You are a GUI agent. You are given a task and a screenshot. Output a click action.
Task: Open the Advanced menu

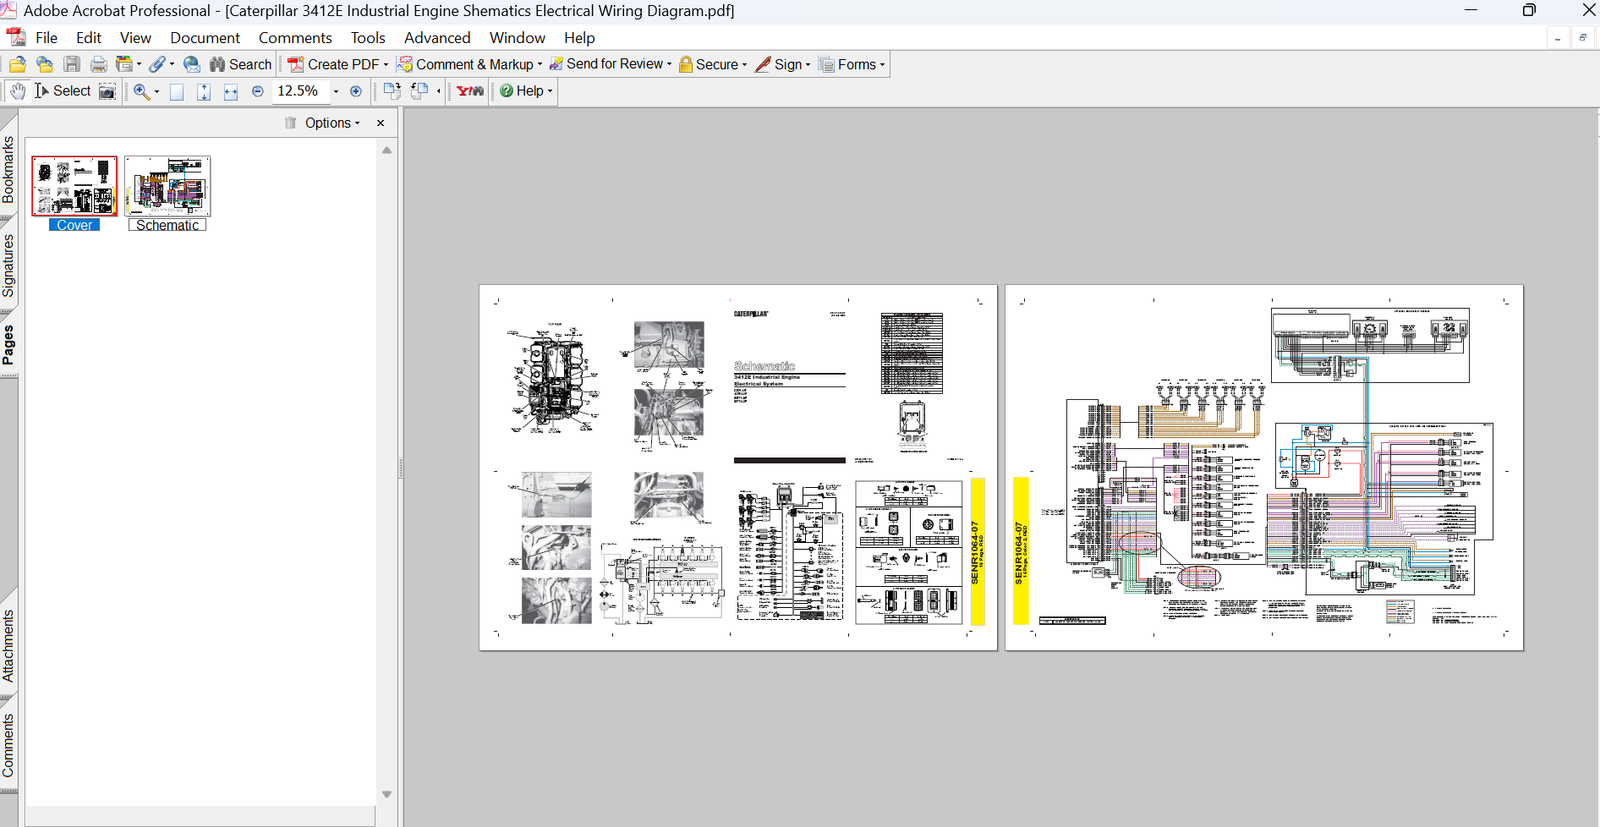tap(437, 38)
